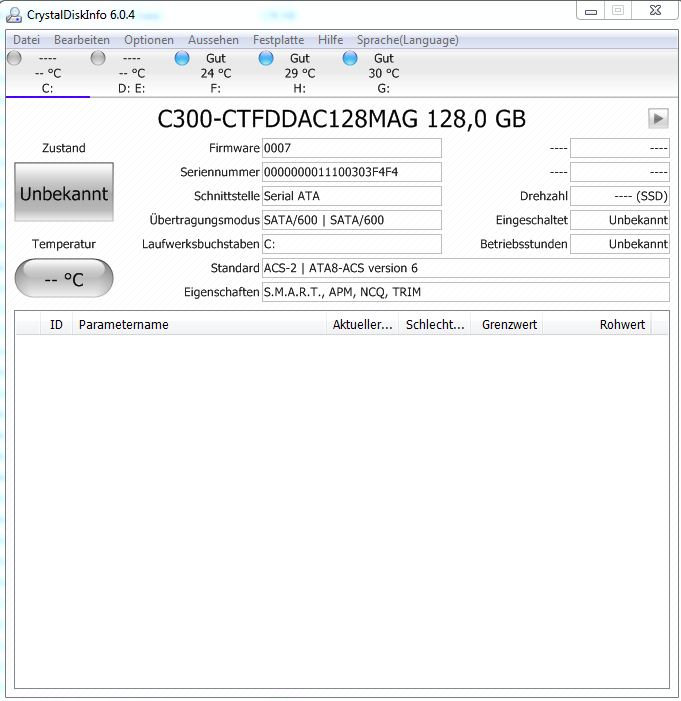Select the gray status circle for drive C:

[14, 58]
